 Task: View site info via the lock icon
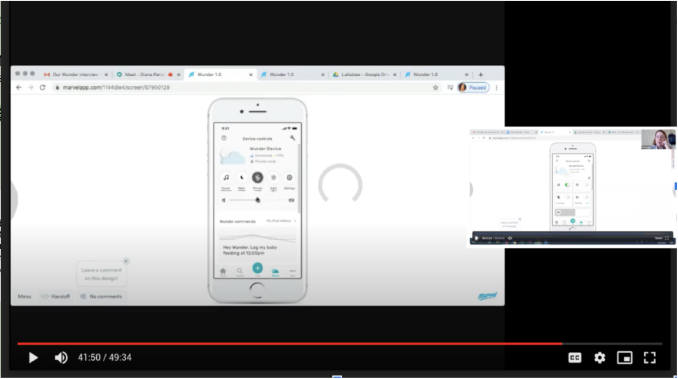pos(57,87)
